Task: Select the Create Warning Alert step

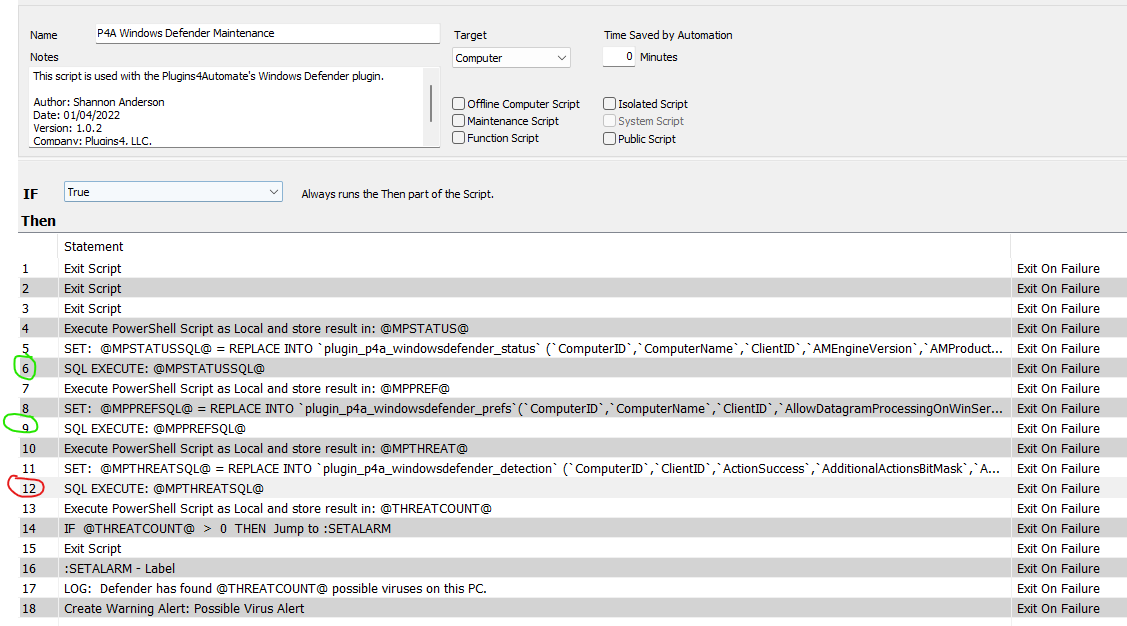Action: (x=184, y=608)
